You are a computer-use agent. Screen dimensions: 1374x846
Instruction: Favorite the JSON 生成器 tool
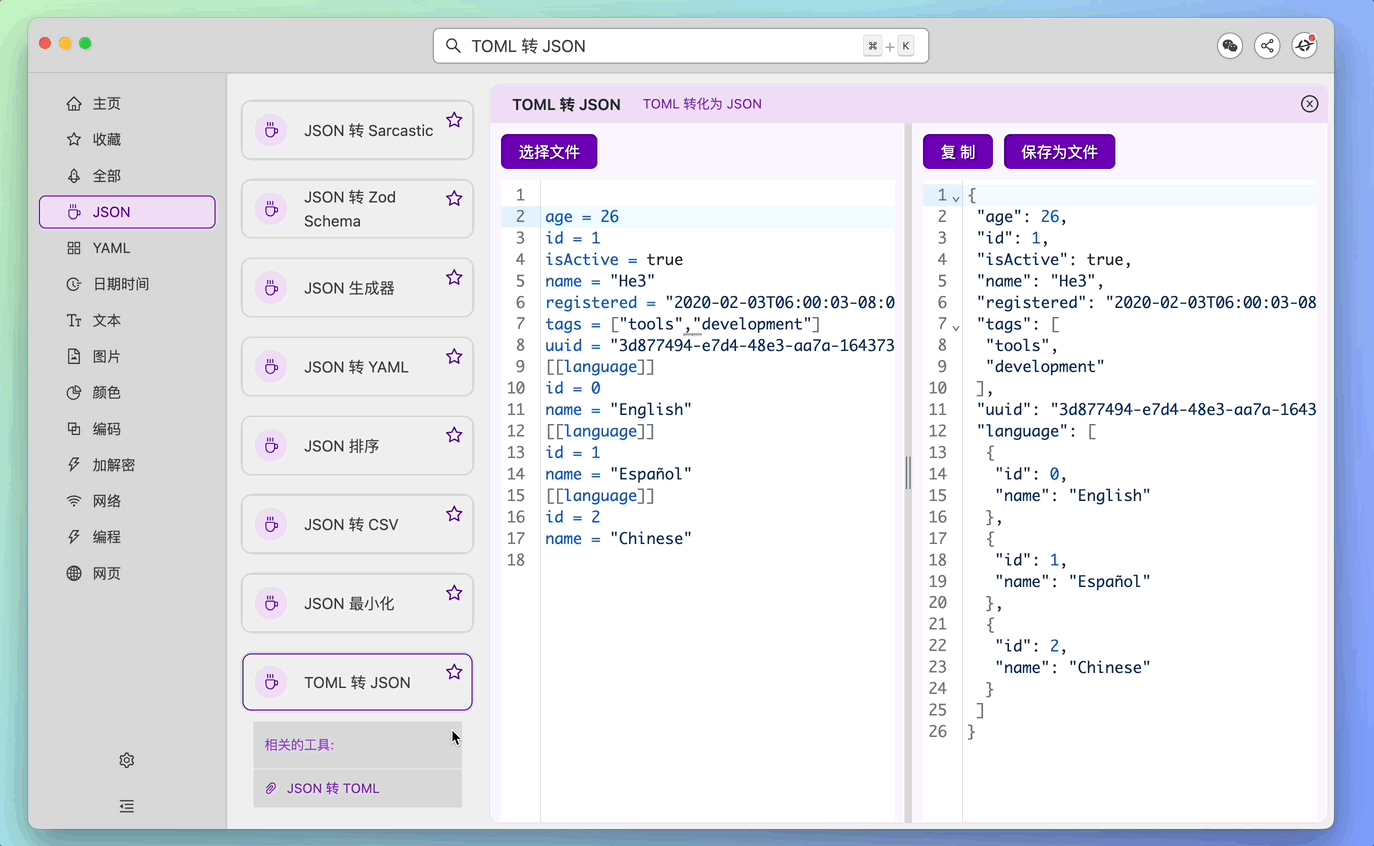point(454,277)
